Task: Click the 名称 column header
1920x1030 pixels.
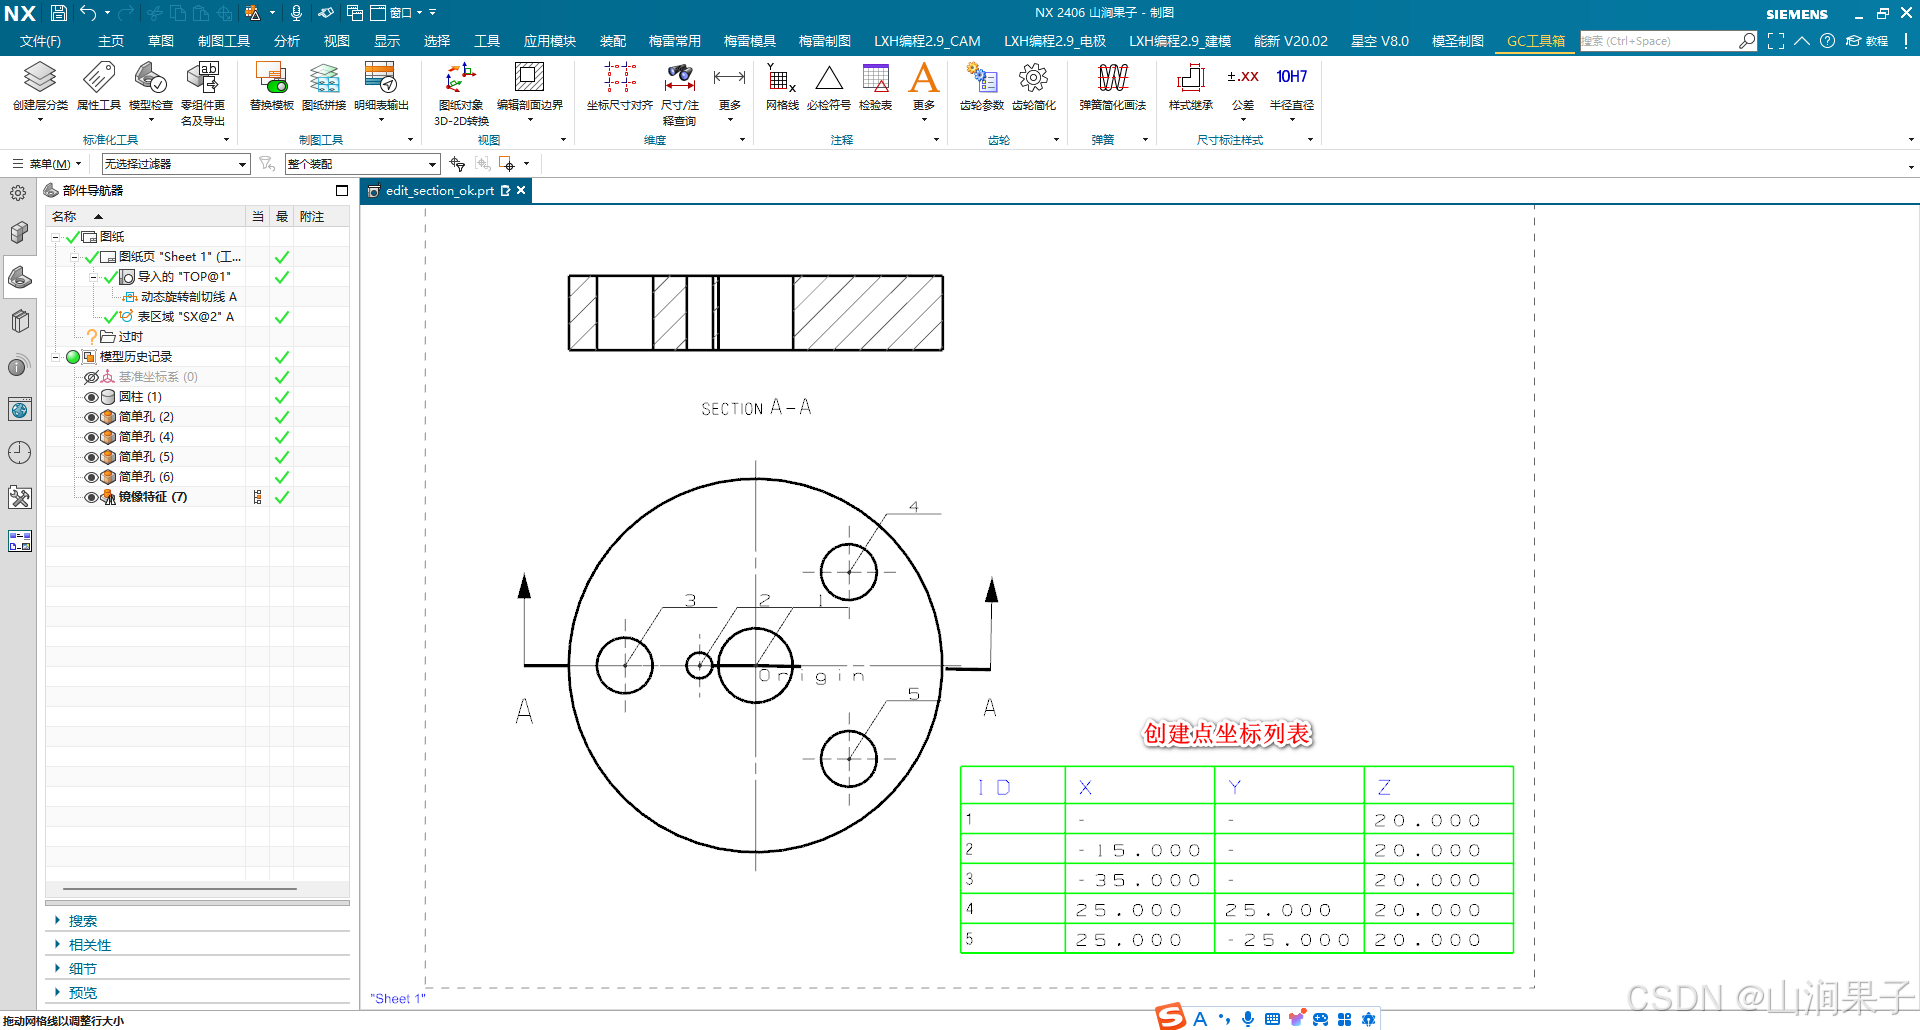Action: pyautogui.click(x=146, y=217)
